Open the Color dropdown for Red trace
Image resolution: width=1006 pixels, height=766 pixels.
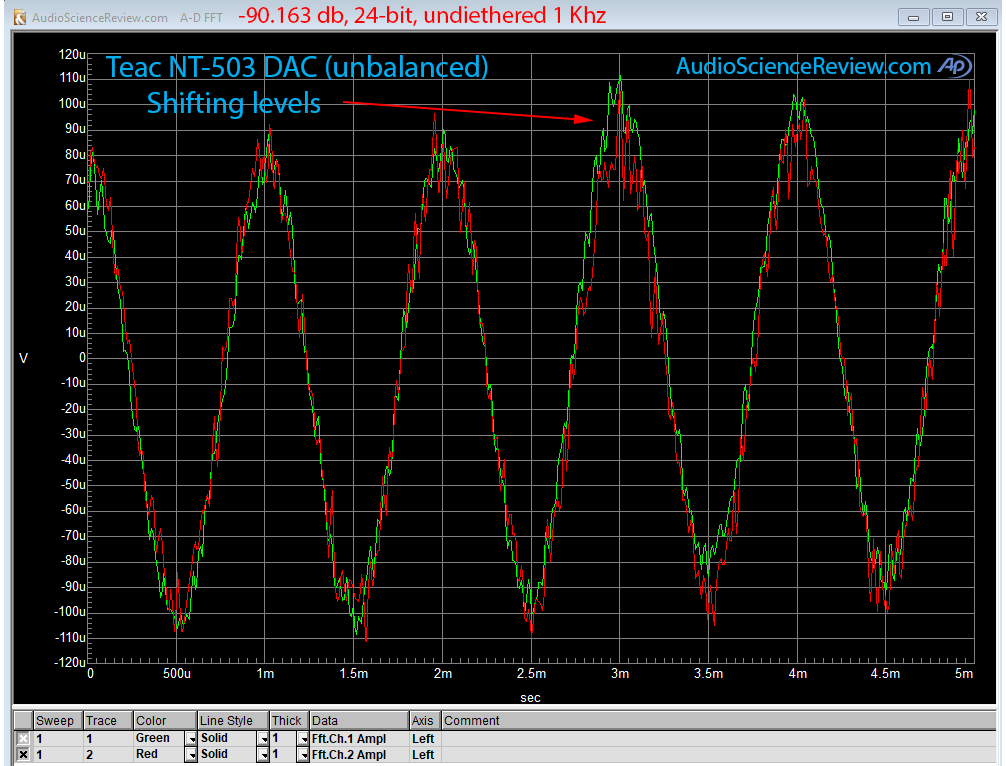click(x=191, y=755)
